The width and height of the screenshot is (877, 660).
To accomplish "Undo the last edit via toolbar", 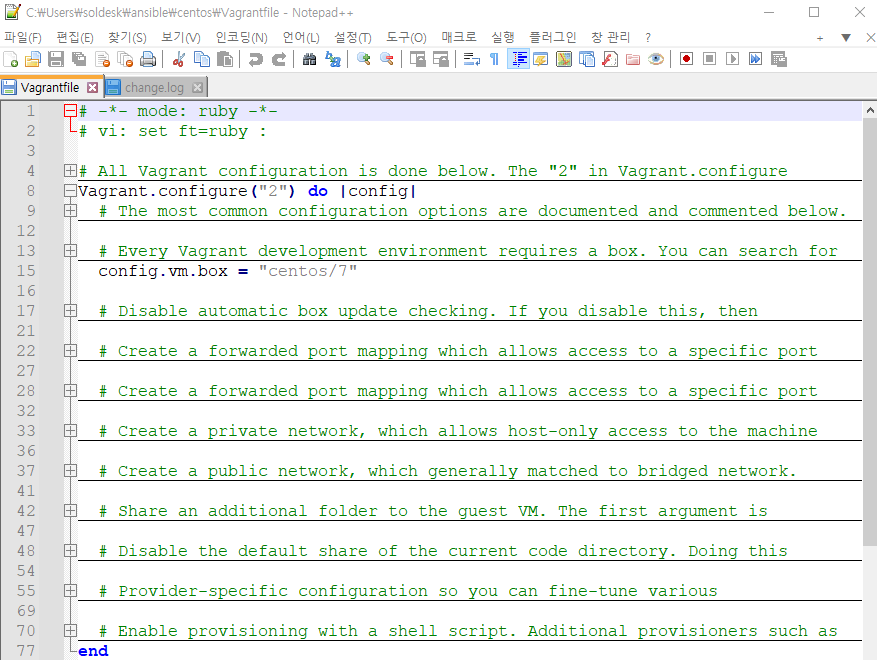I will (x=255, y=59).
